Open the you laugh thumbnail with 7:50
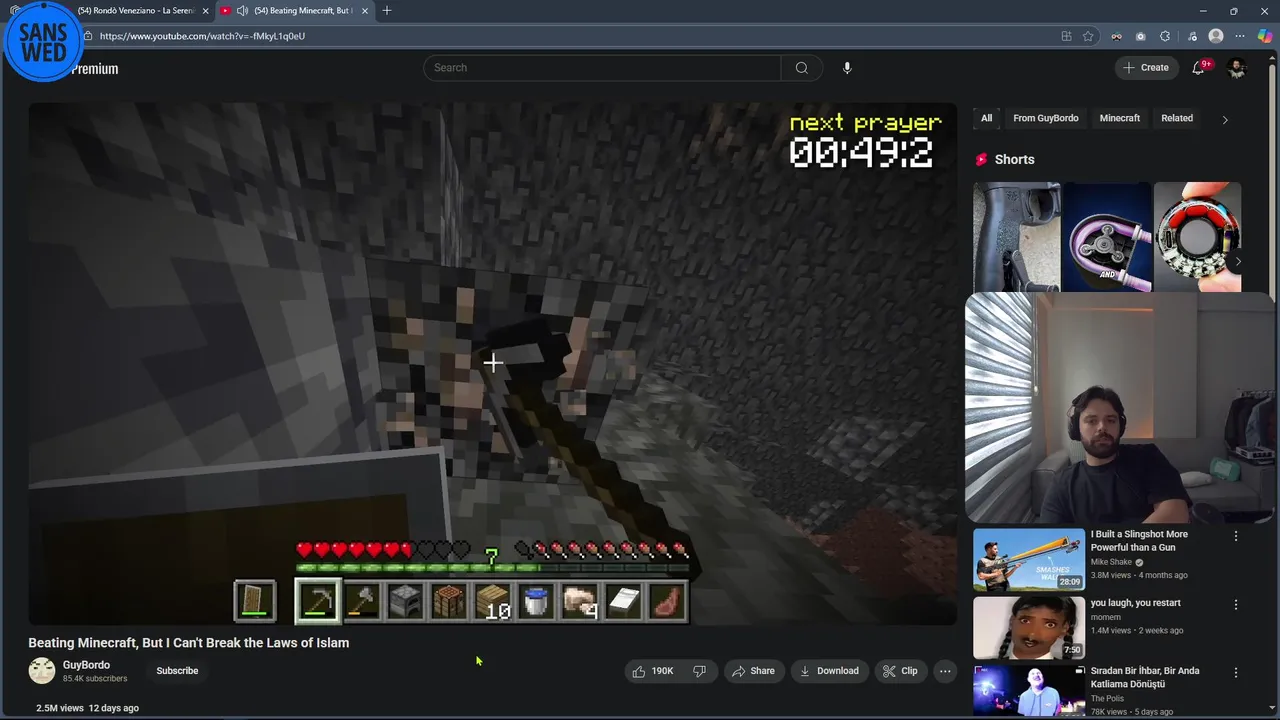 click(x=1029, y=628)
